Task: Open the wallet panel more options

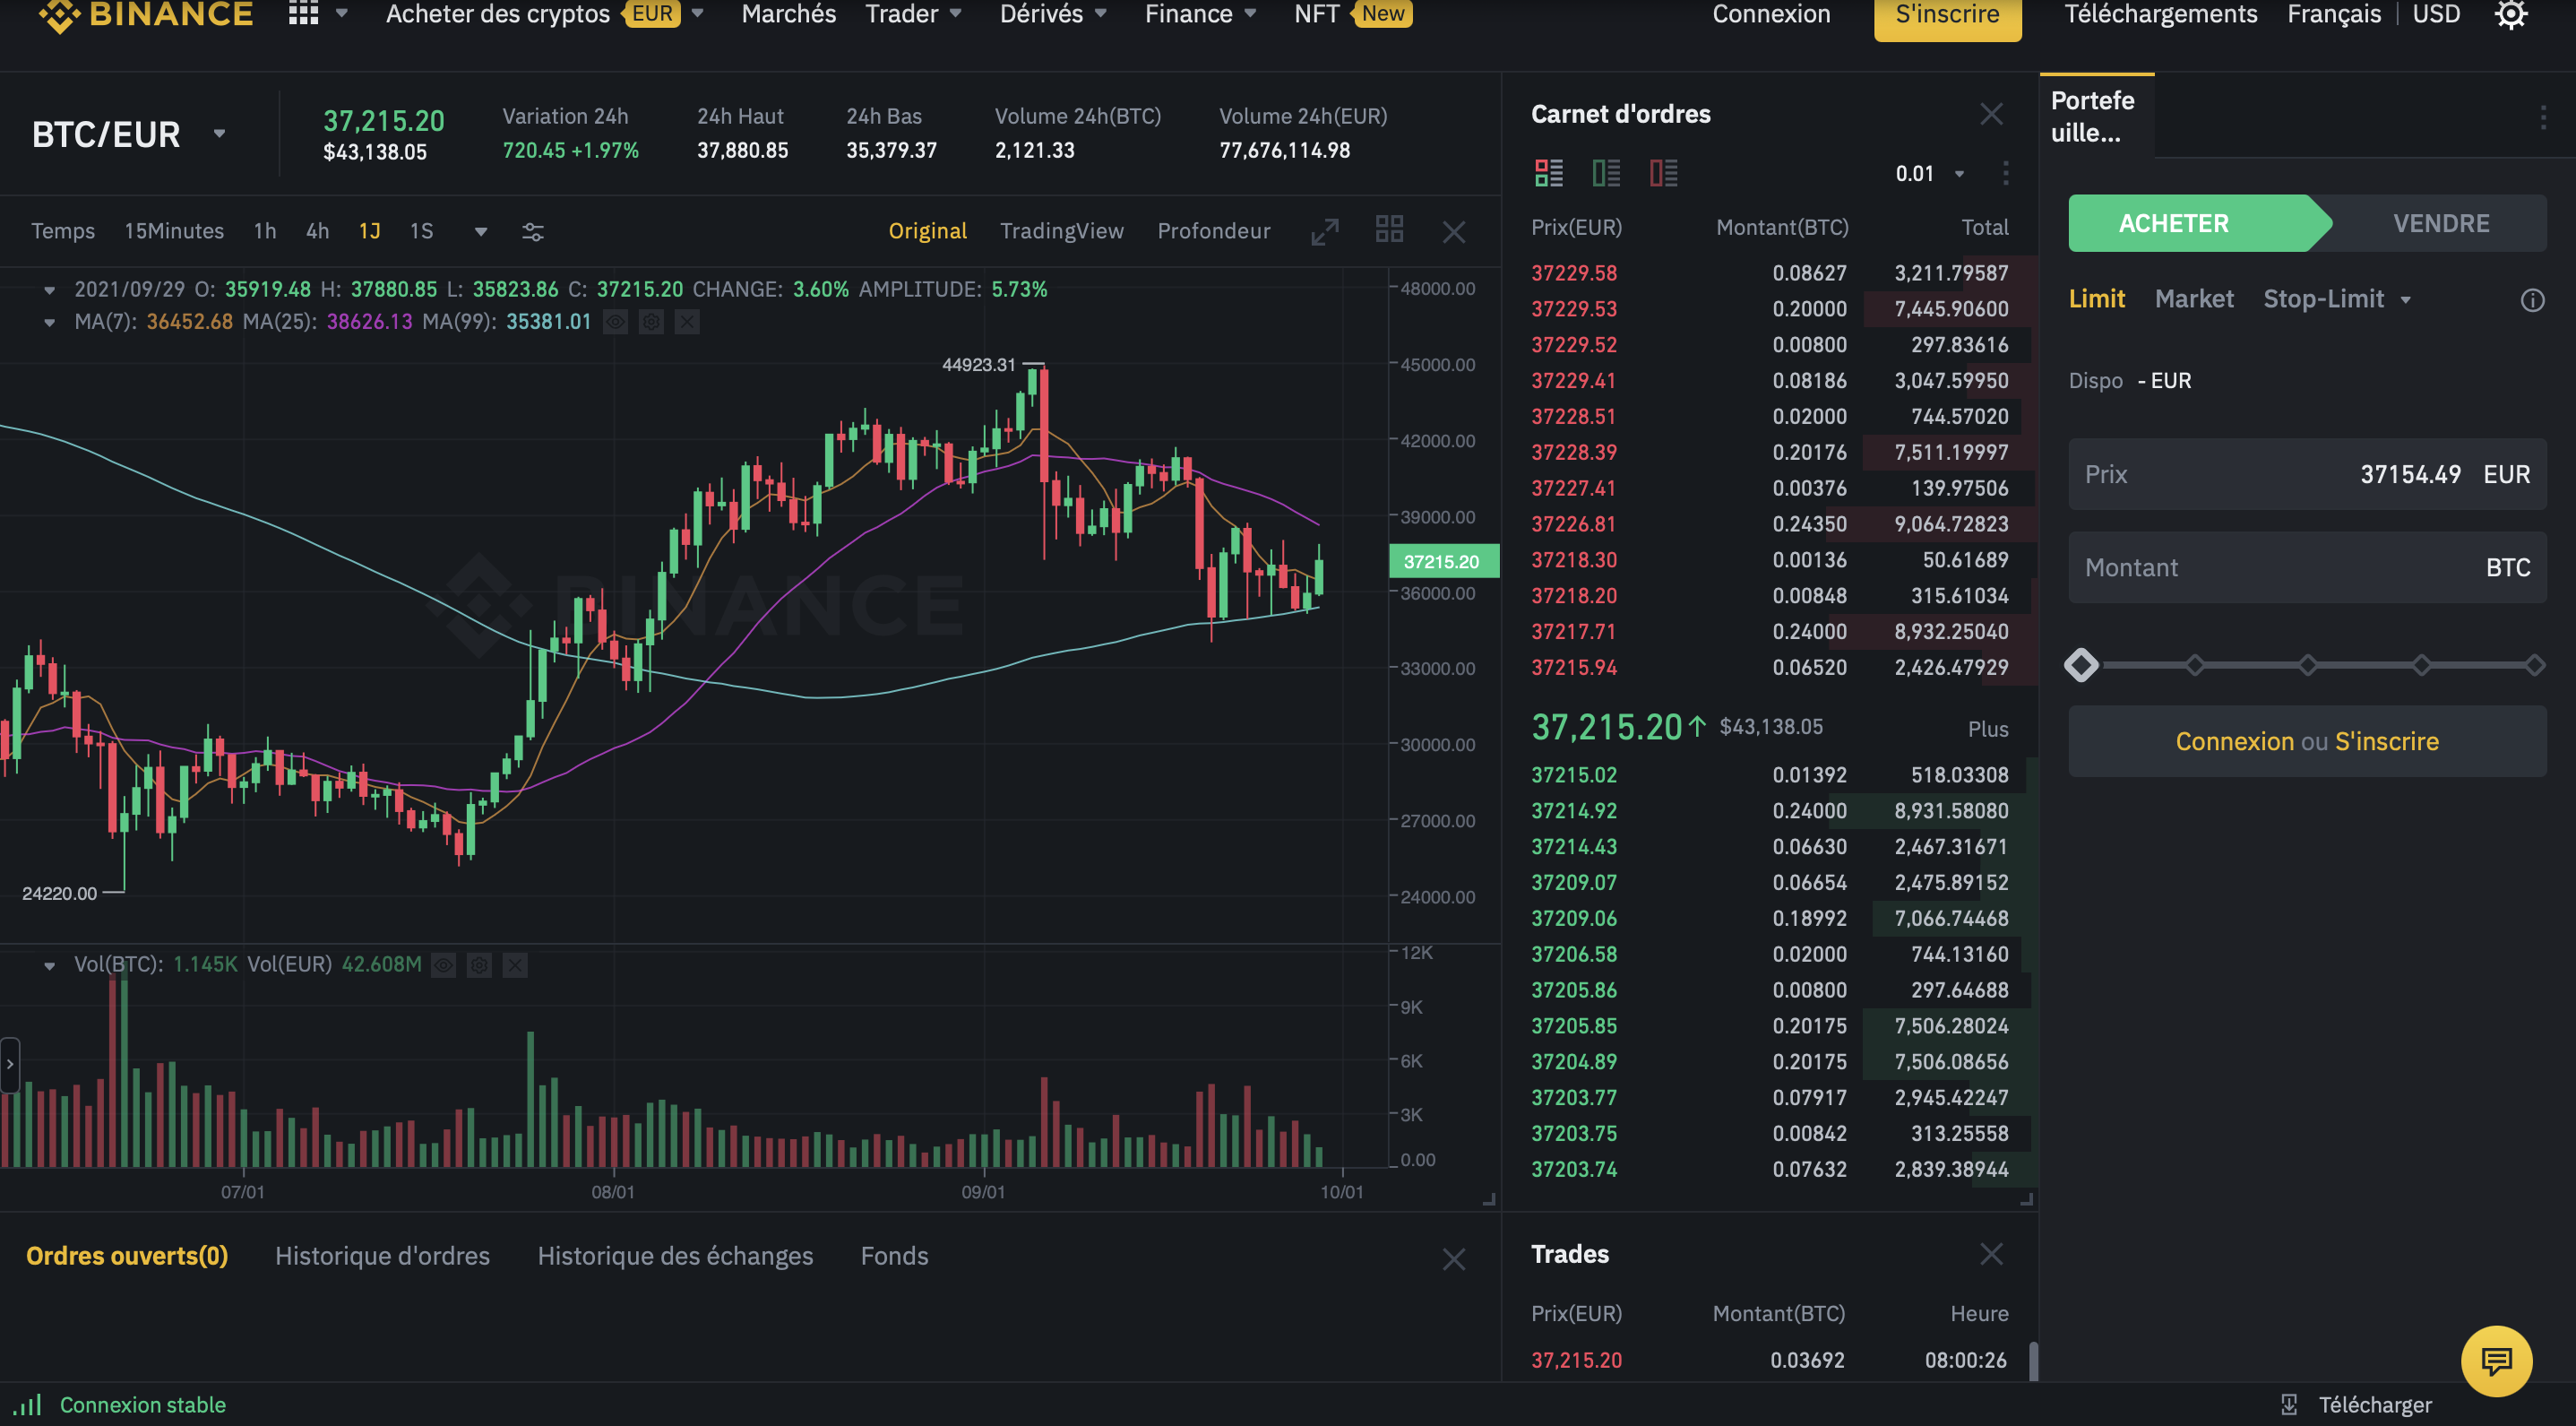Action: point(2543,118)
